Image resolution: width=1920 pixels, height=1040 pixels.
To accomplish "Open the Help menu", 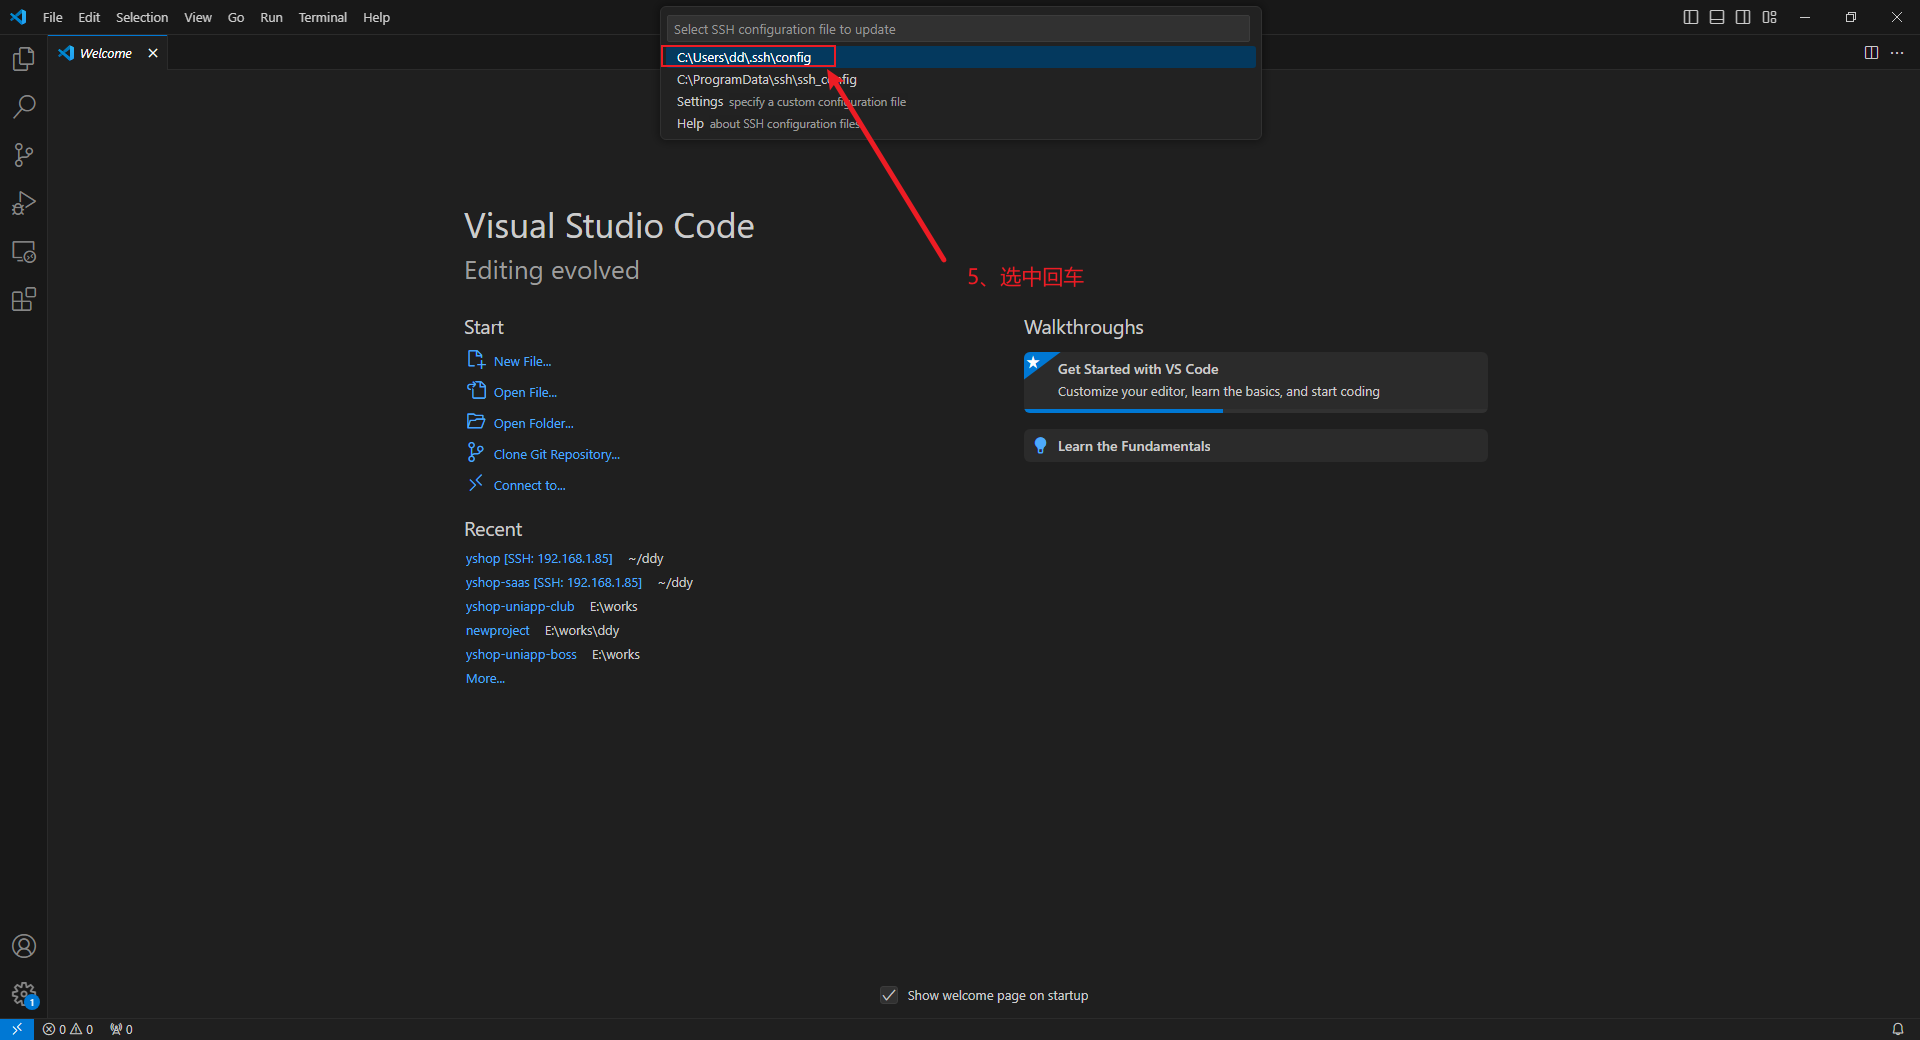I will coord(376,17).
